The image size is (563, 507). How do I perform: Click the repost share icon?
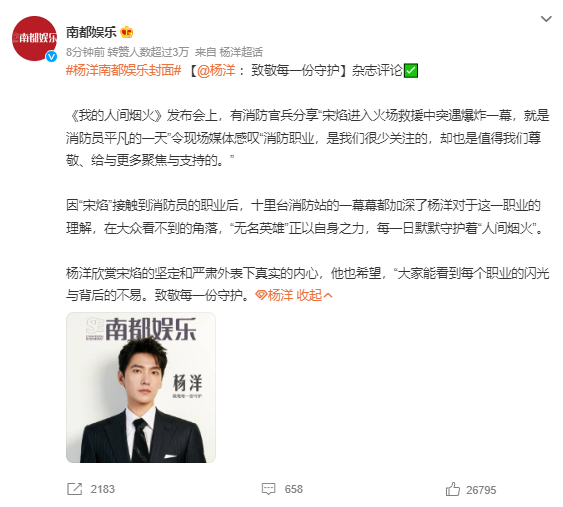[74, 489]
